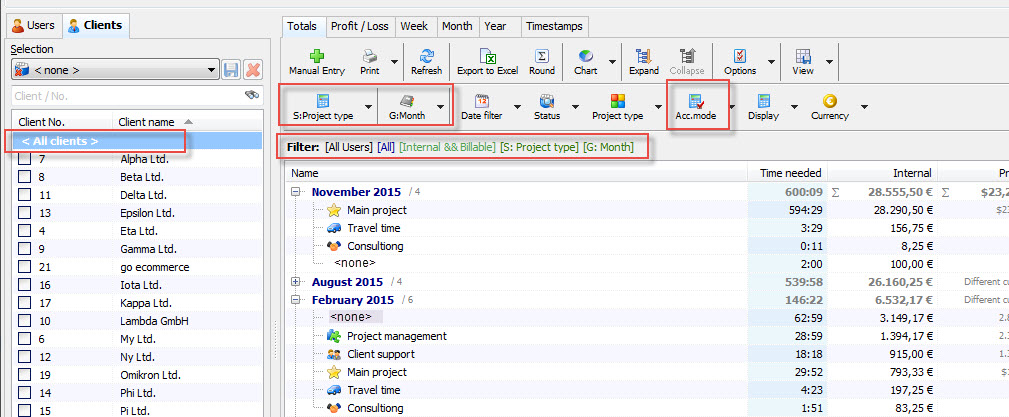Select Project management row under February 2015

pyautogui.click(x=396, y=336)
